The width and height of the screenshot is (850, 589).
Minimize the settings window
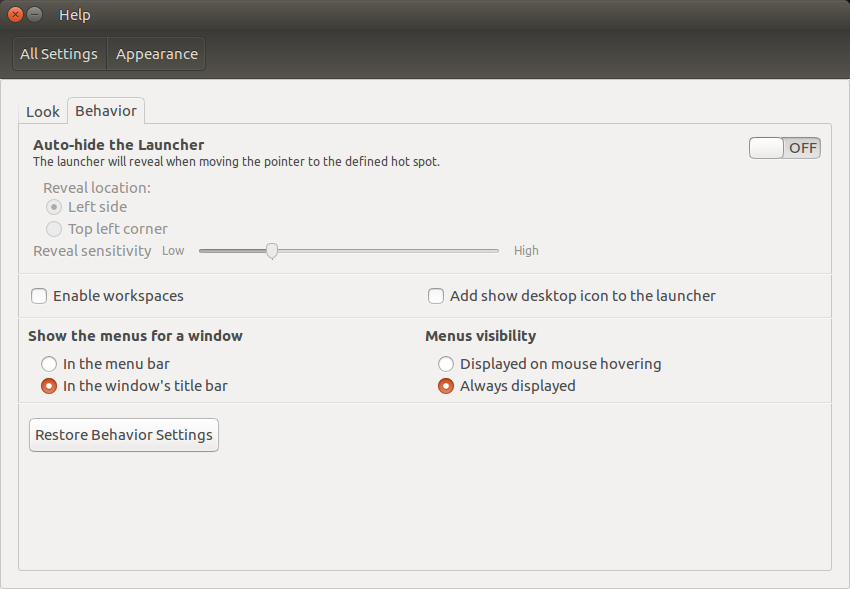click(35, 15)
